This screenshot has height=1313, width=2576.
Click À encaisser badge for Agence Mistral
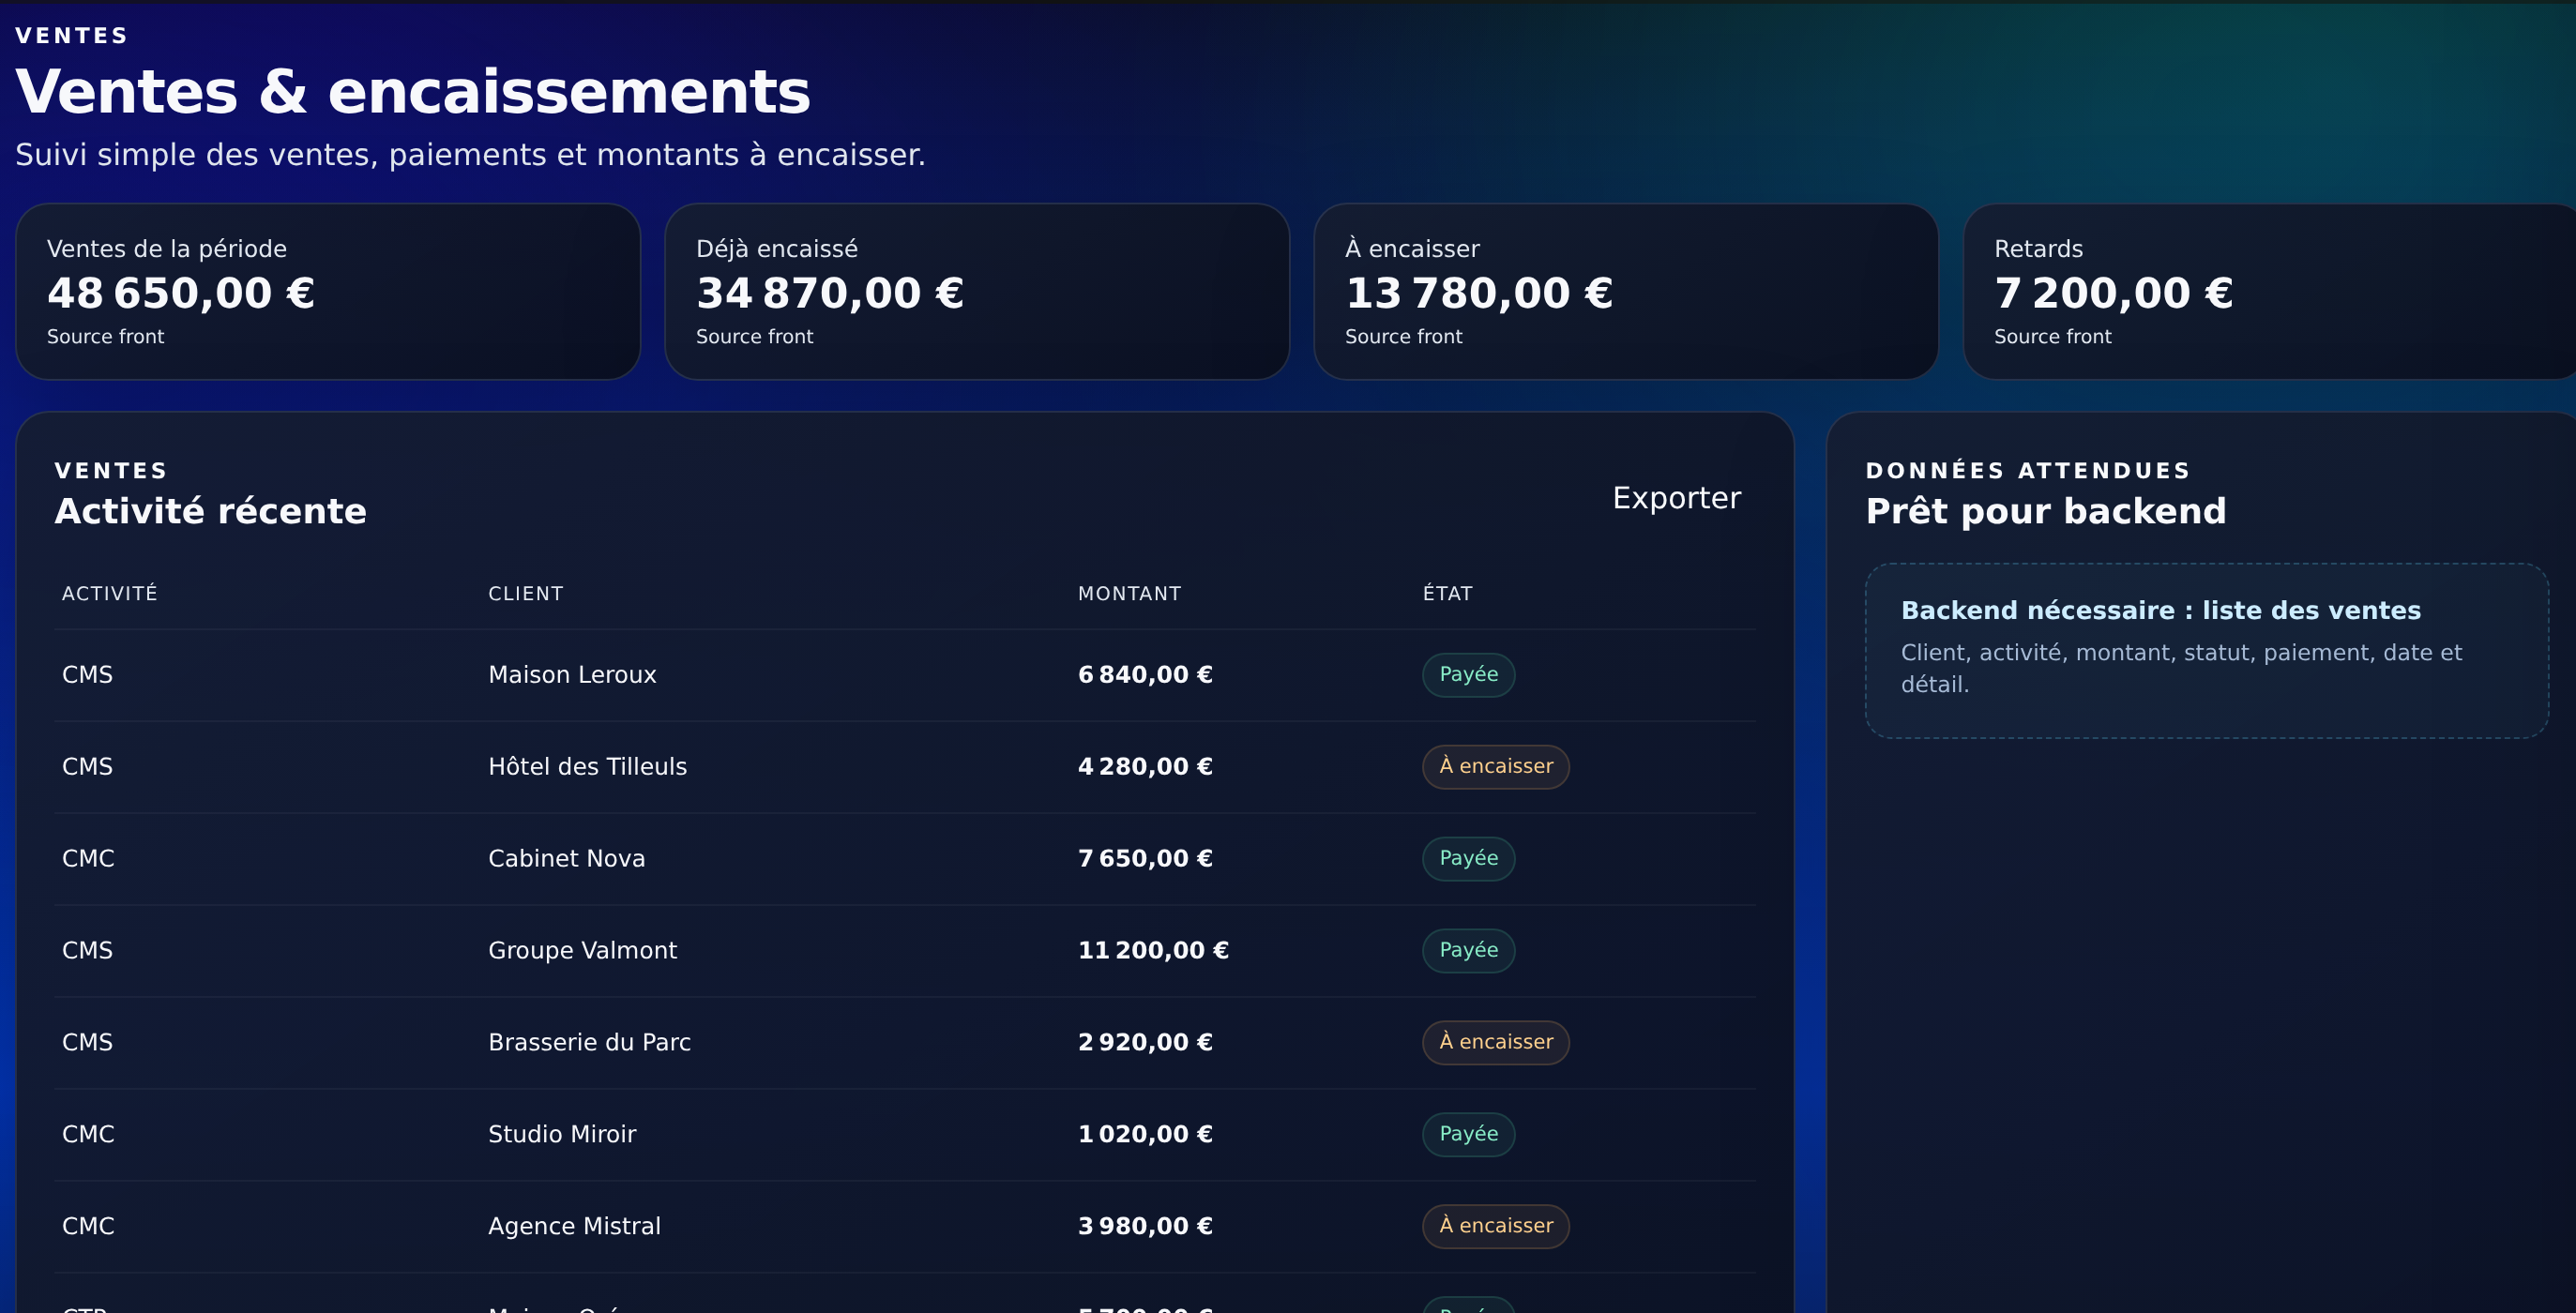pos(1496,1227)
